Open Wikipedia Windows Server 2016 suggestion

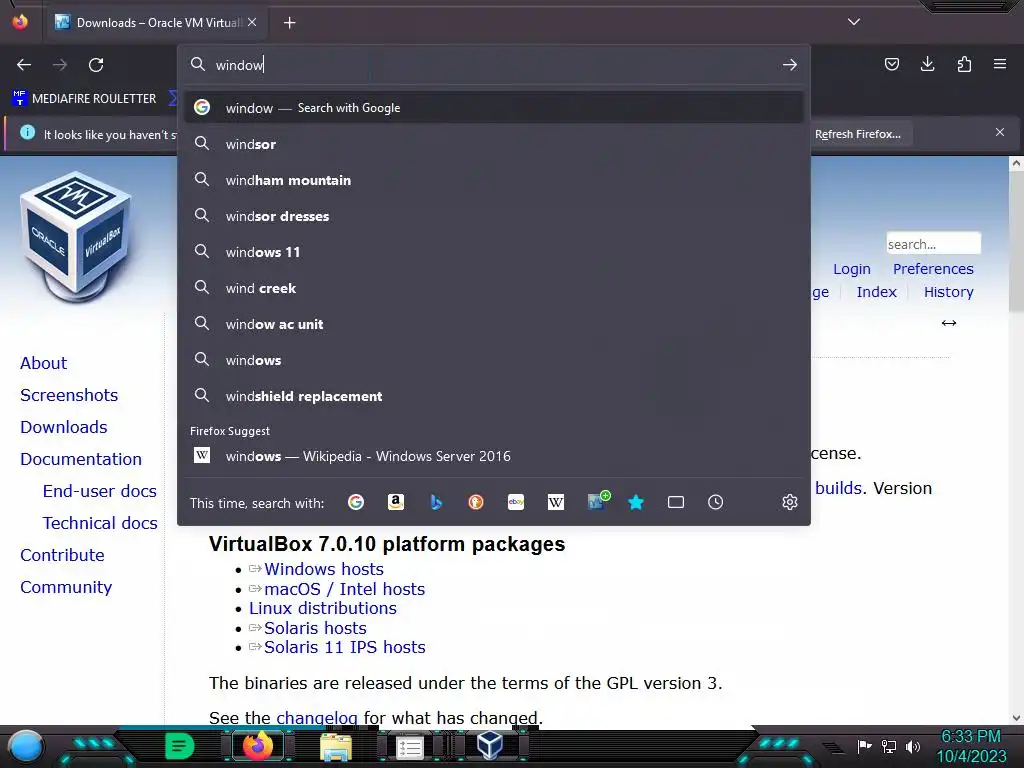coord(494,456)
